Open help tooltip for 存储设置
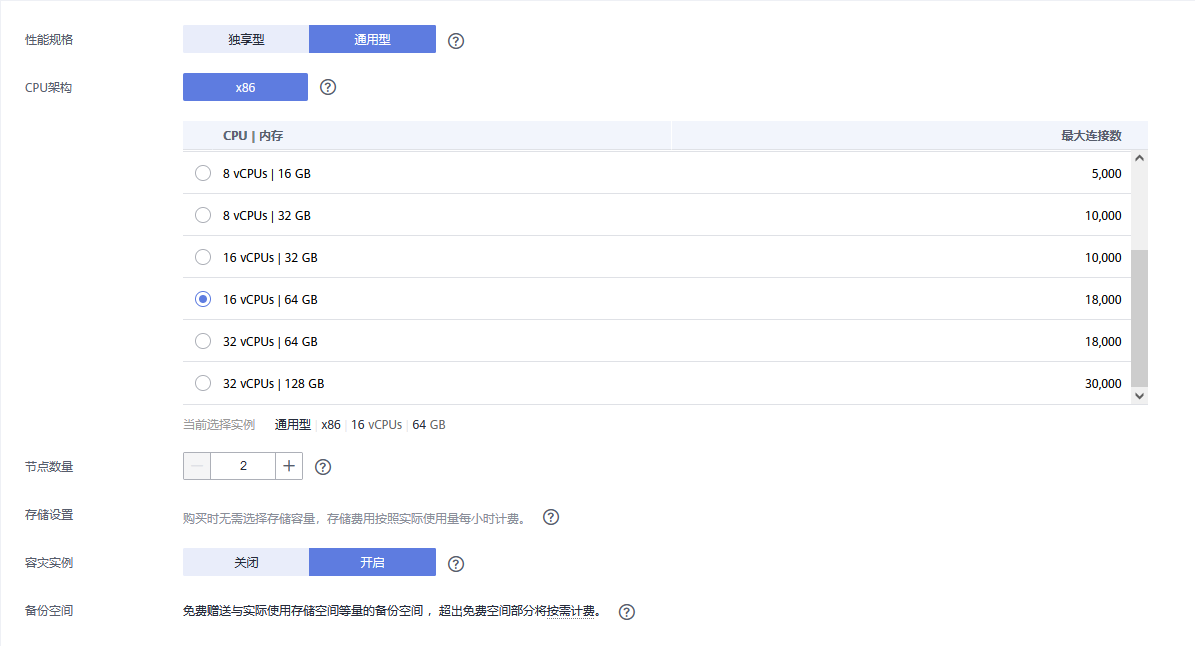 550,517
